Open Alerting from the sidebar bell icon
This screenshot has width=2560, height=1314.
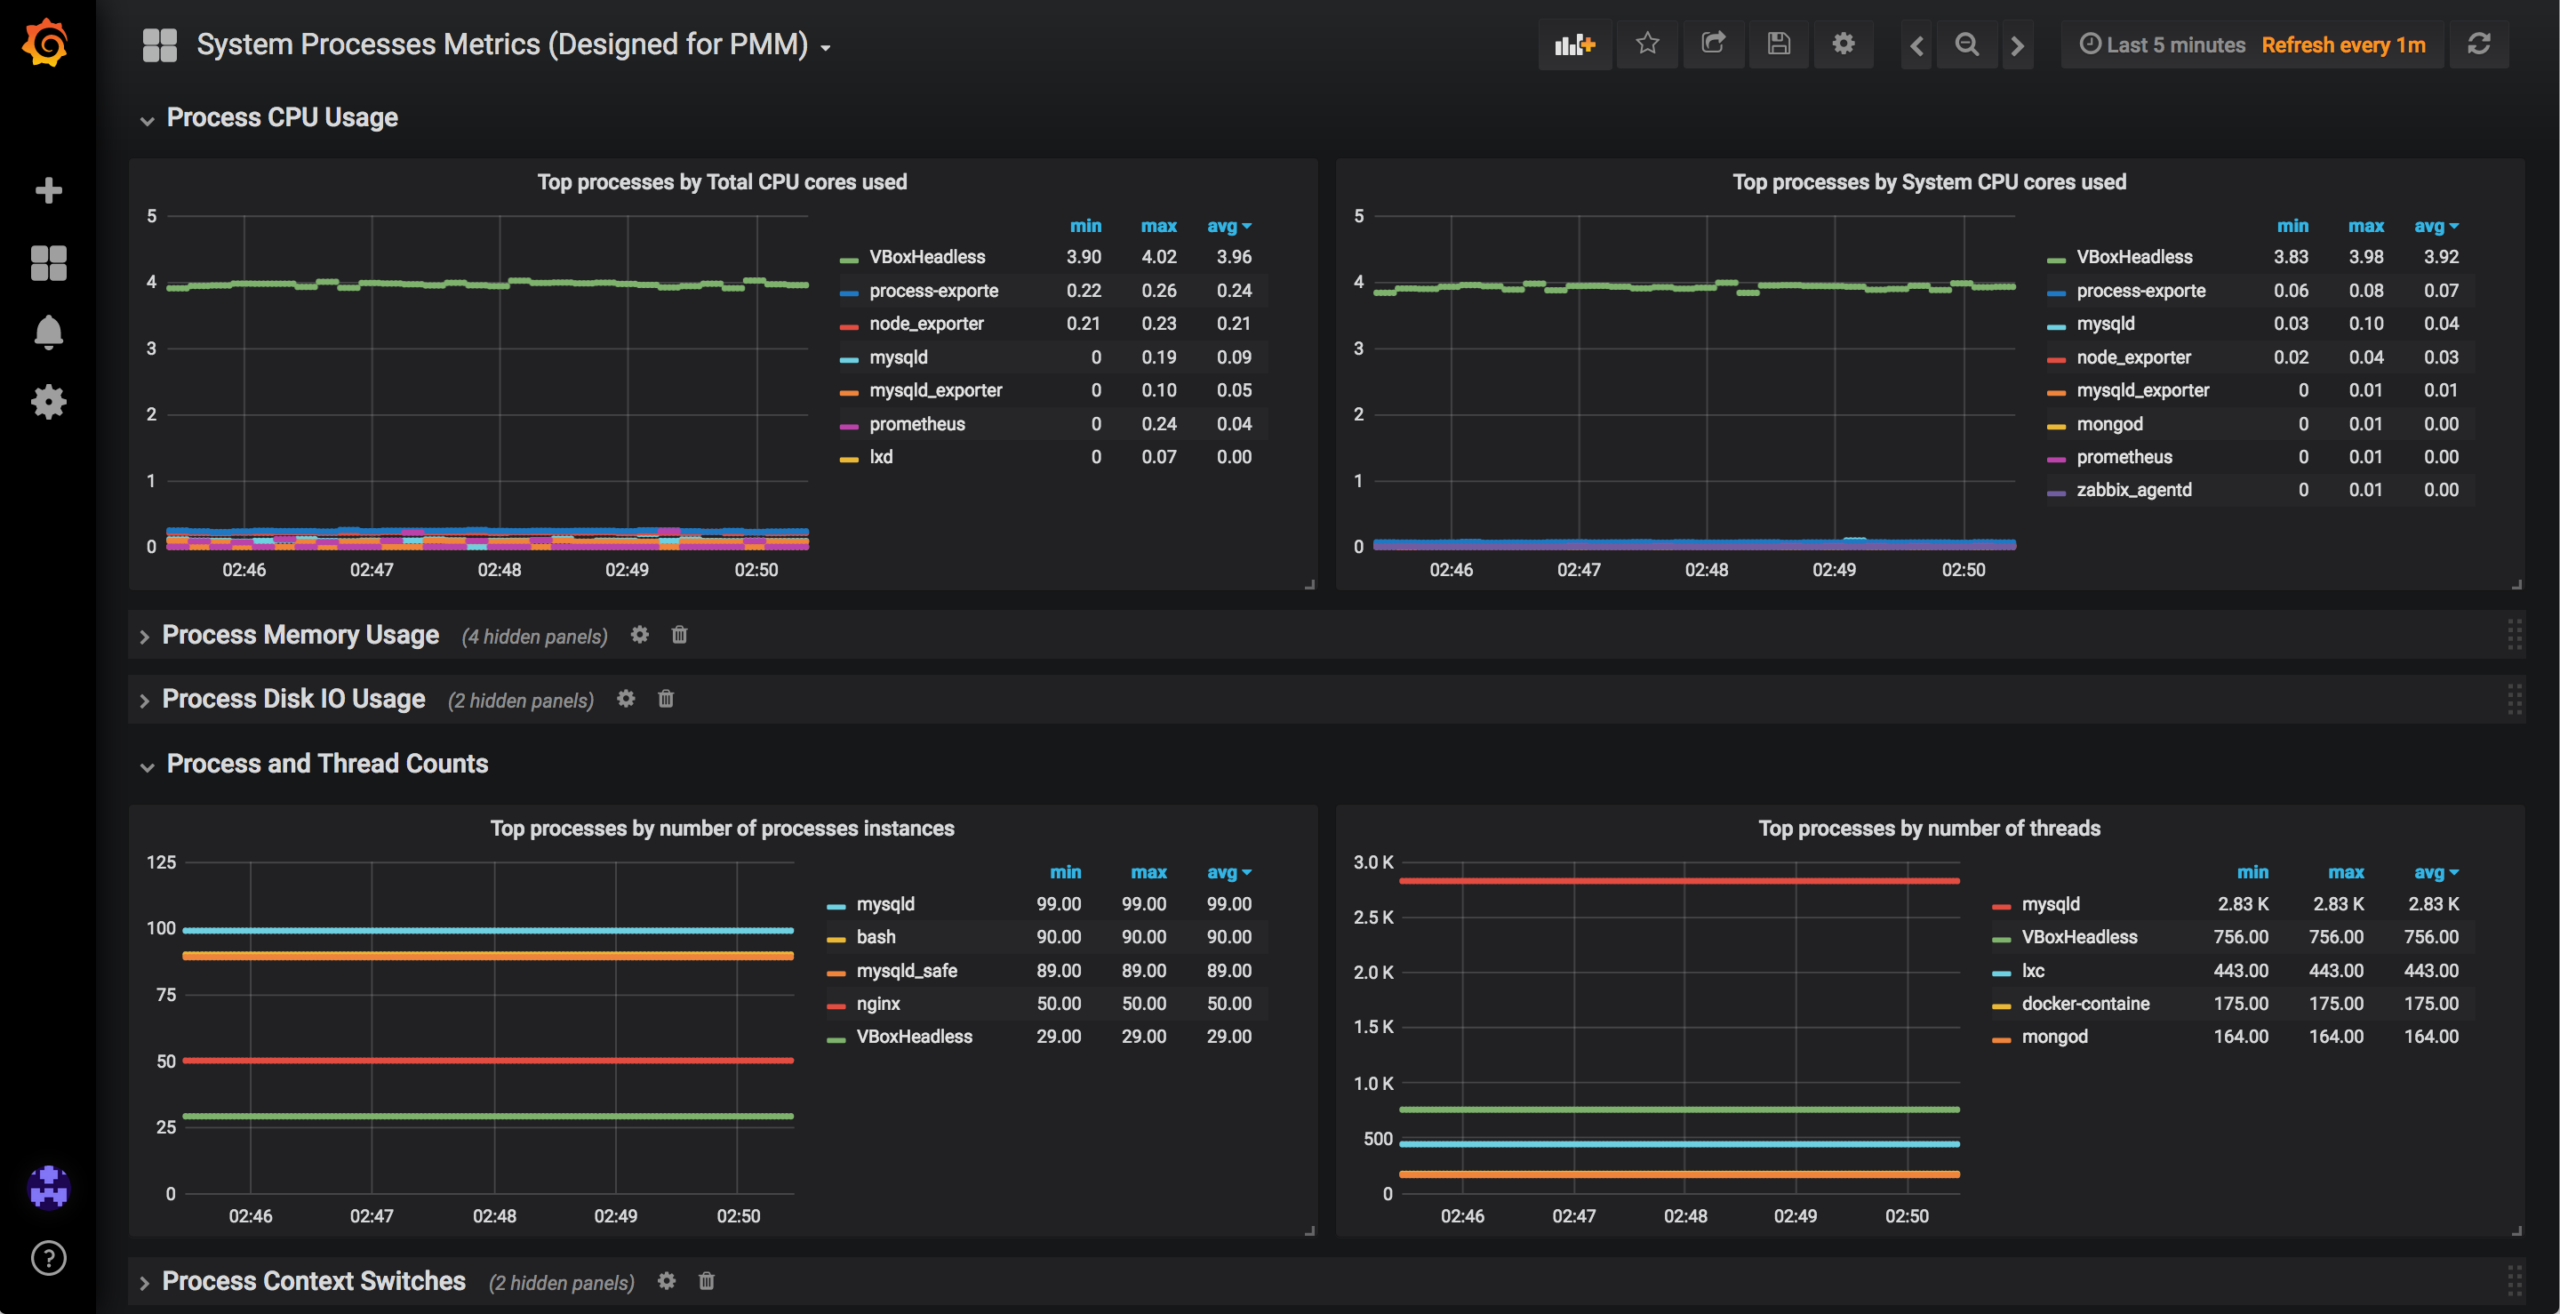pos(48,331)
